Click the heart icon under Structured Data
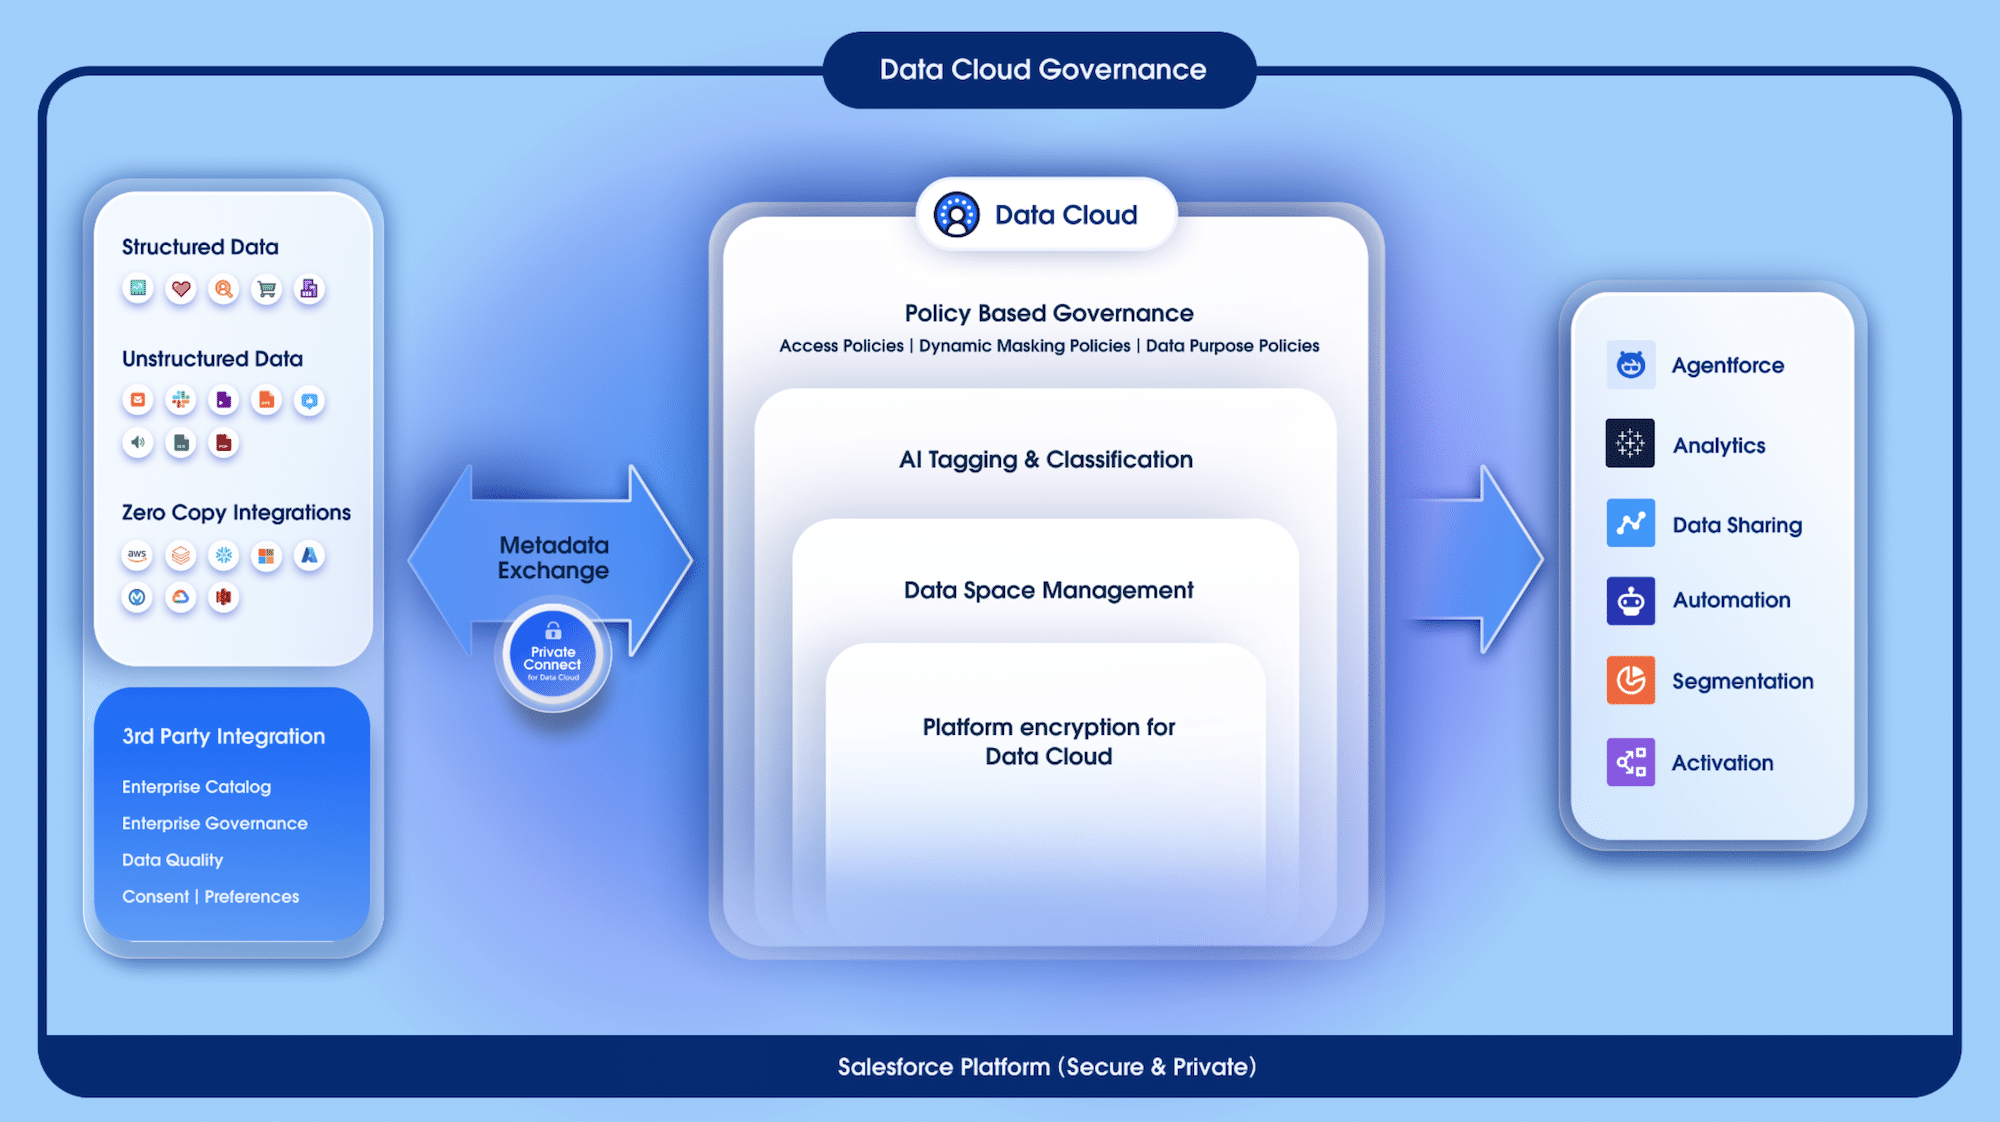Screen dimensions: 2000x1122 (x=181, y=289)
